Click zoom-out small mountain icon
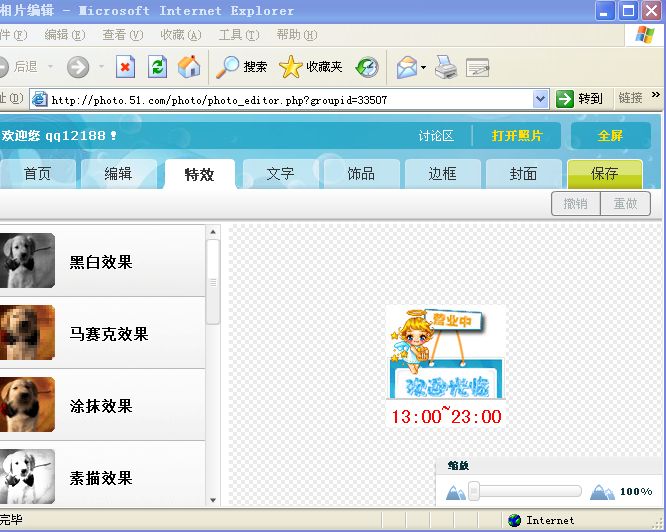Screen dimensions: 666x532 click(456, 492)
